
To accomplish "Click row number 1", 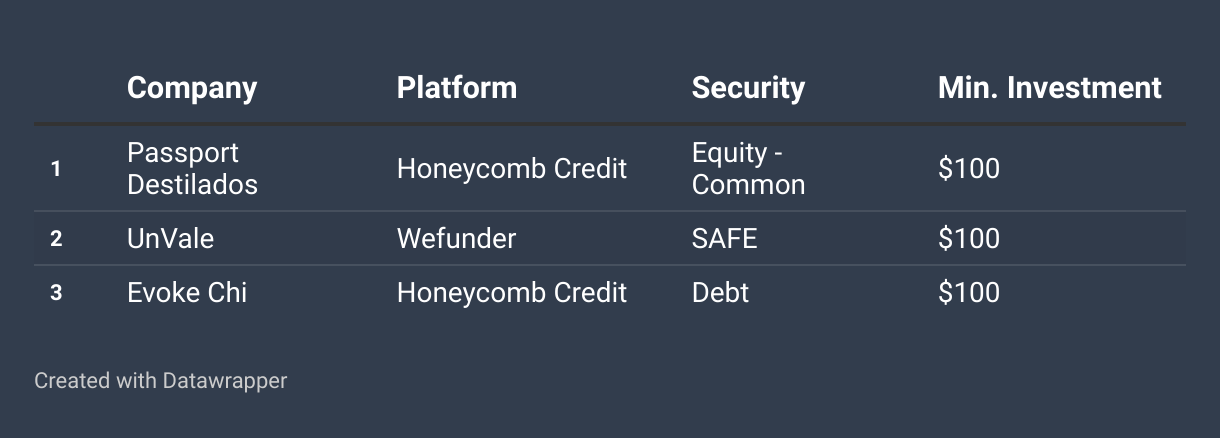I will (56, 169).
